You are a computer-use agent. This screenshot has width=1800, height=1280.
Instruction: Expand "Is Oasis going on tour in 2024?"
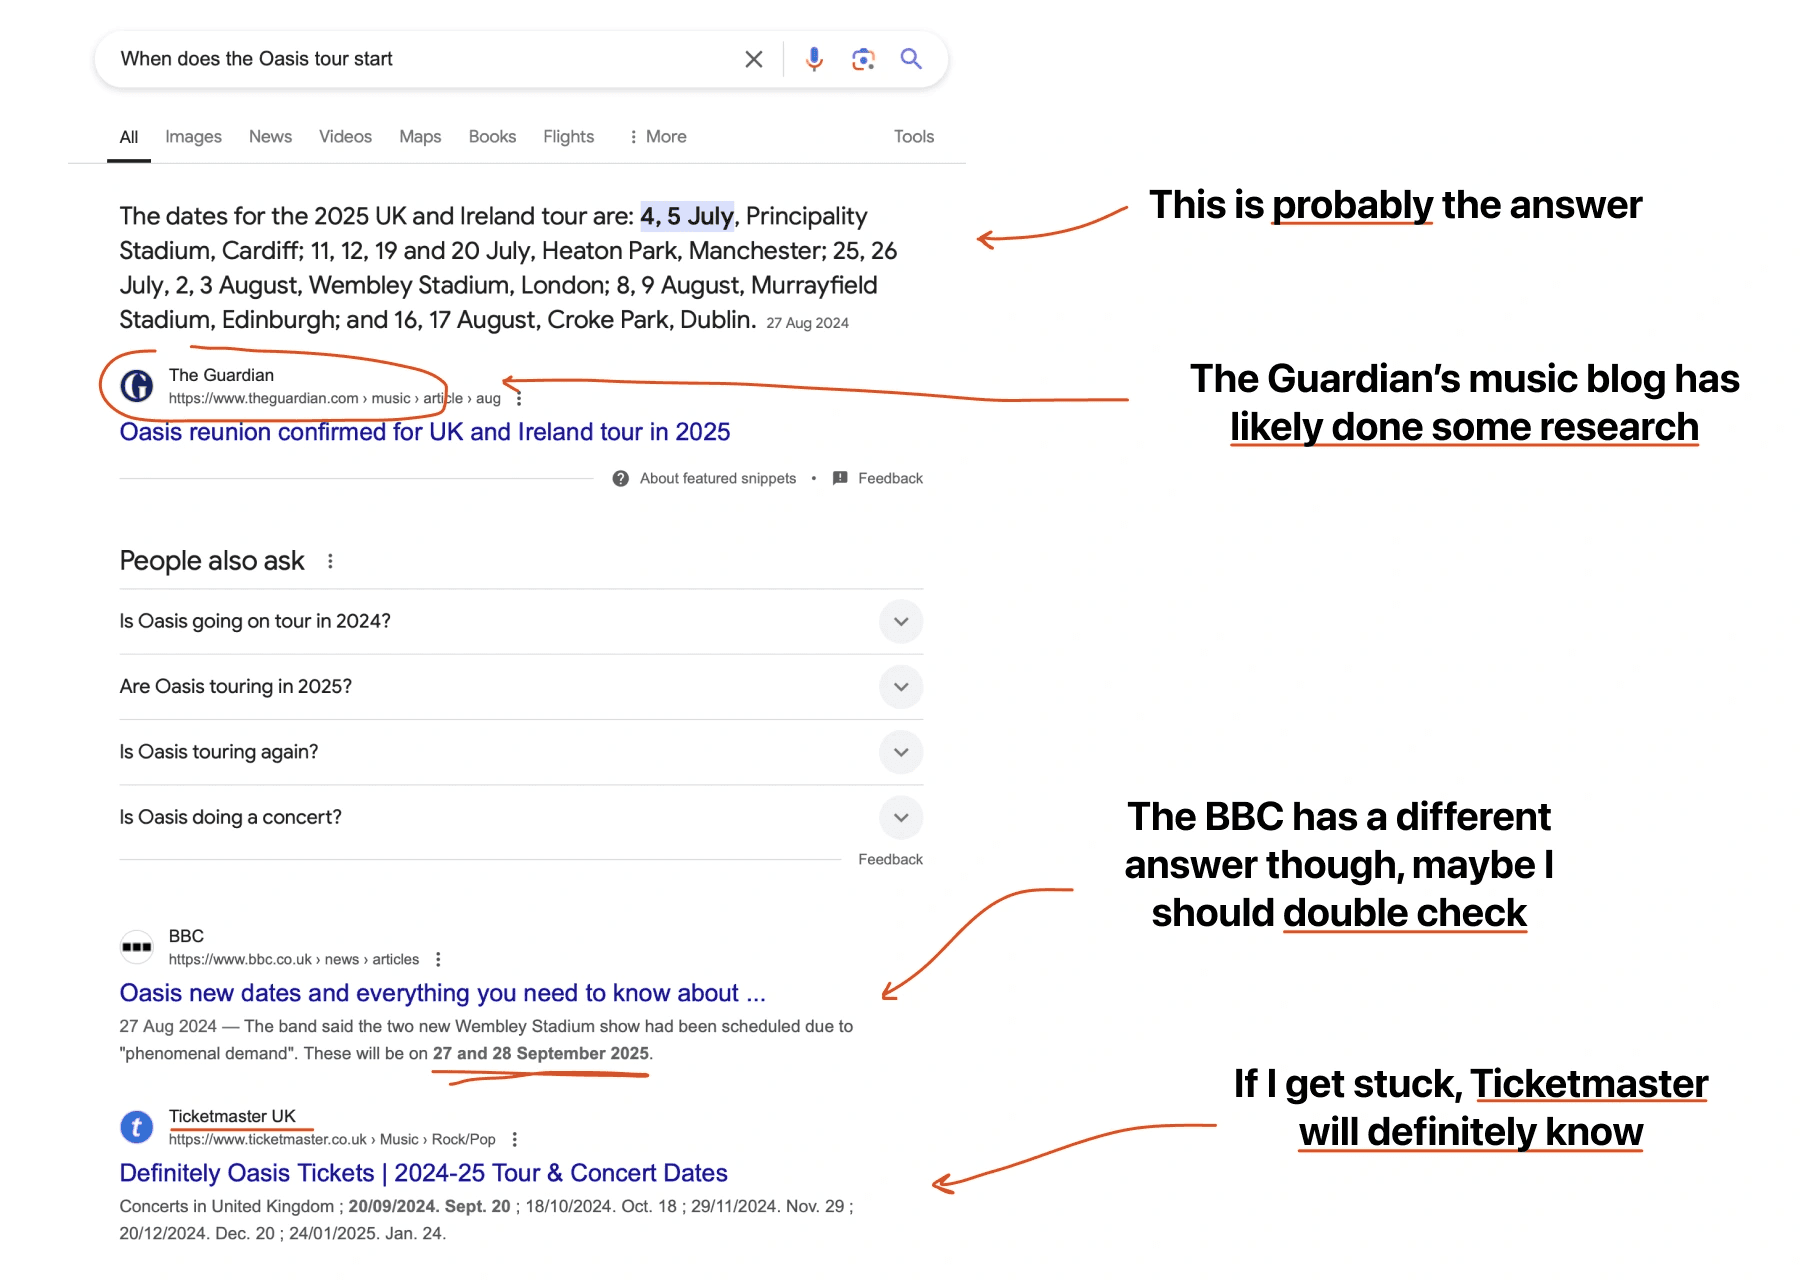click(521, 622)
